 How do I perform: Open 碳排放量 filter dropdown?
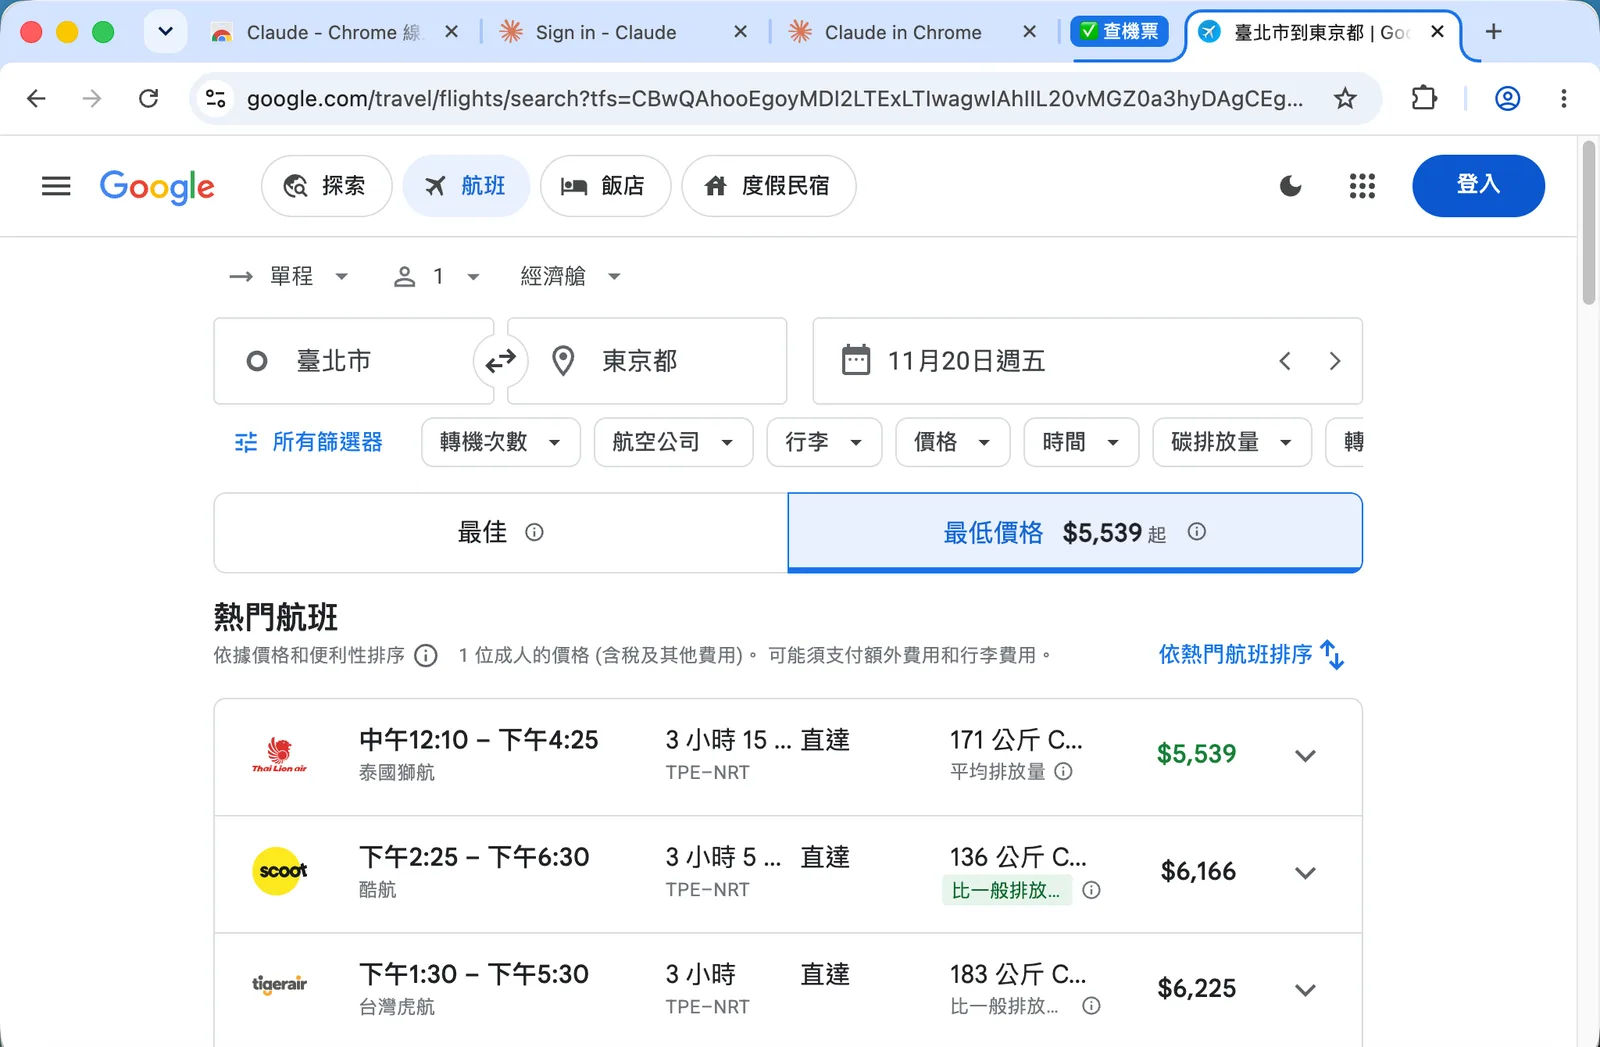[x=1232, y=442]
